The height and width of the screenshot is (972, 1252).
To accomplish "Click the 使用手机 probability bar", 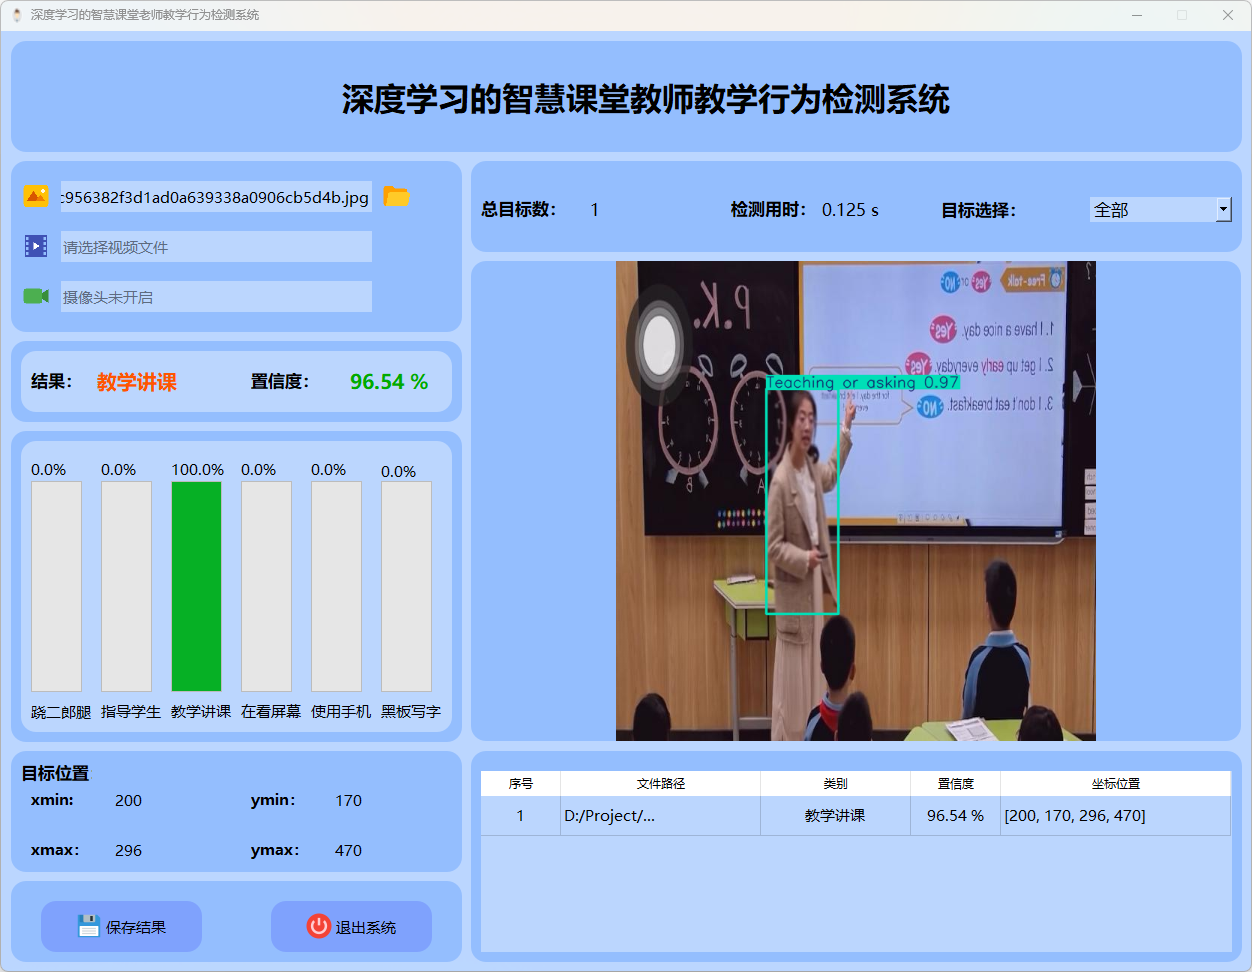I will [x=336, y=587].
